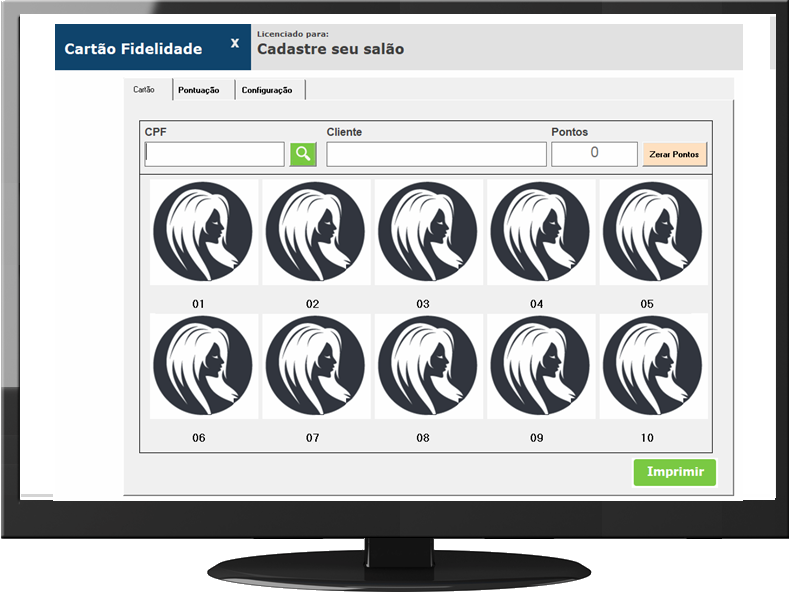Click loyalty stamp icon number 05

[651, 232]
